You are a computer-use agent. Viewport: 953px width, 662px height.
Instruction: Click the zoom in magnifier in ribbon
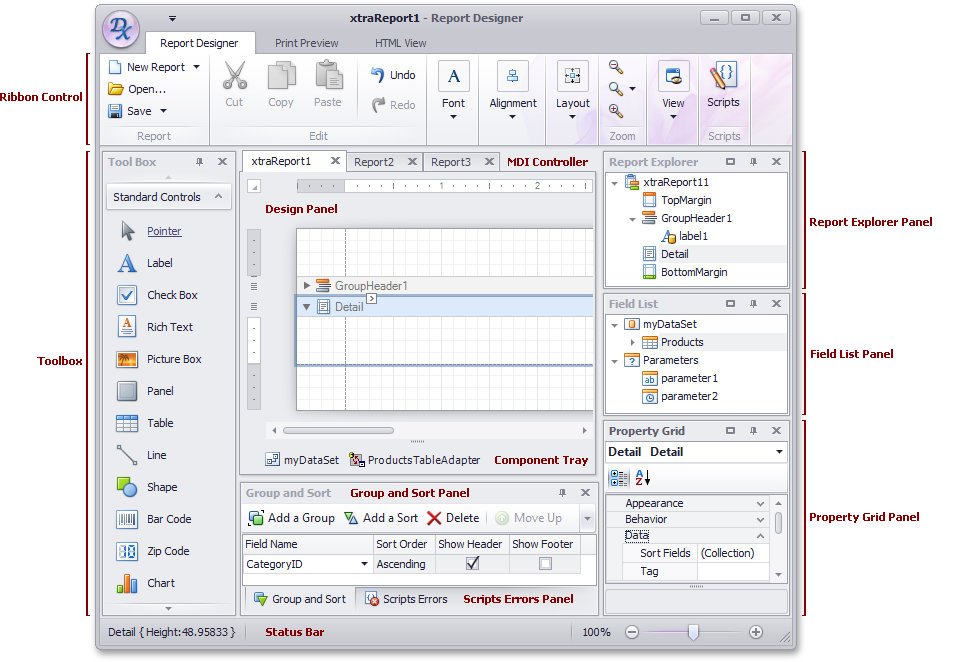[x=616, y=111]
